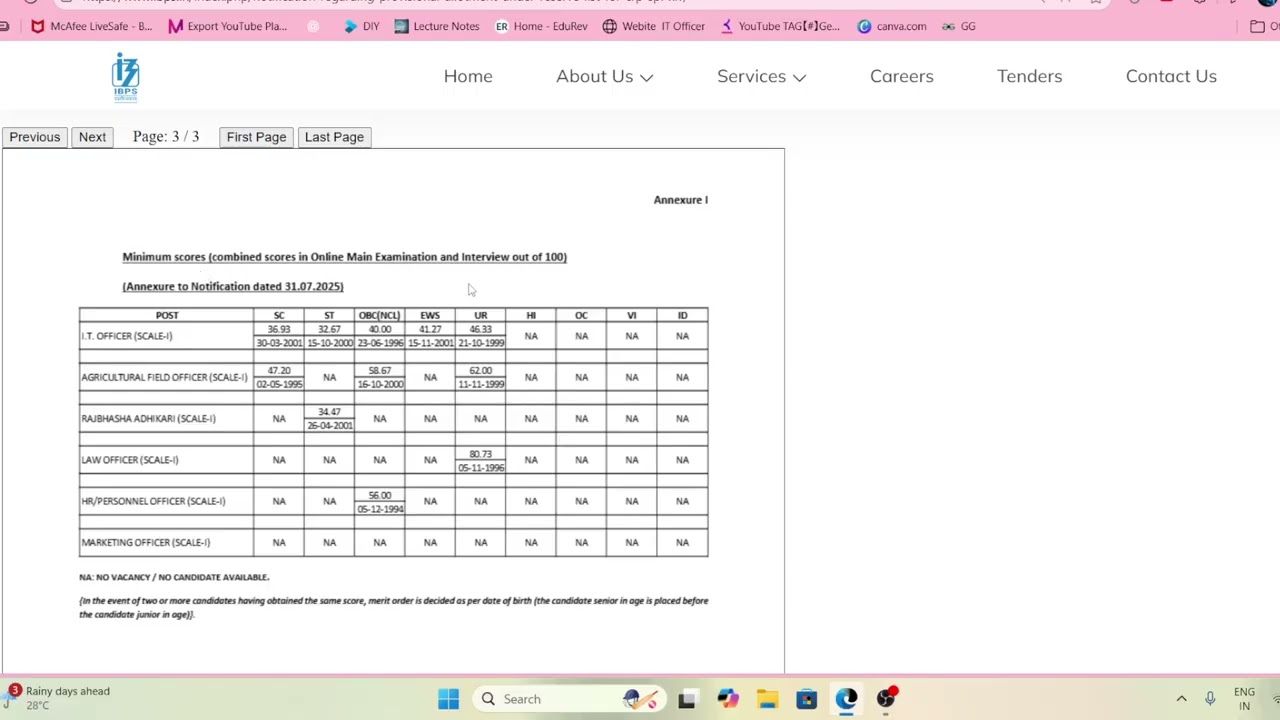The image size is (1280, 720).
Task: Open Task View on the taskbar
Action: (x=687, y=699)
